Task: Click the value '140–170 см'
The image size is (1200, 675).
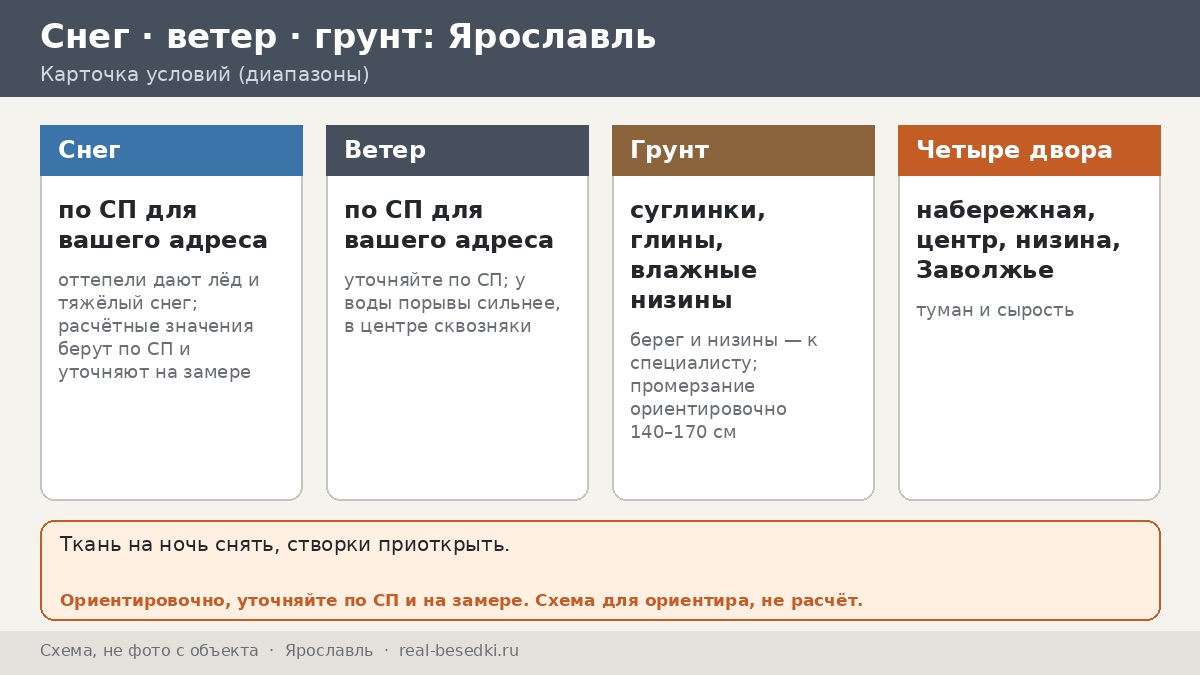Action: [x=683, y=433]
